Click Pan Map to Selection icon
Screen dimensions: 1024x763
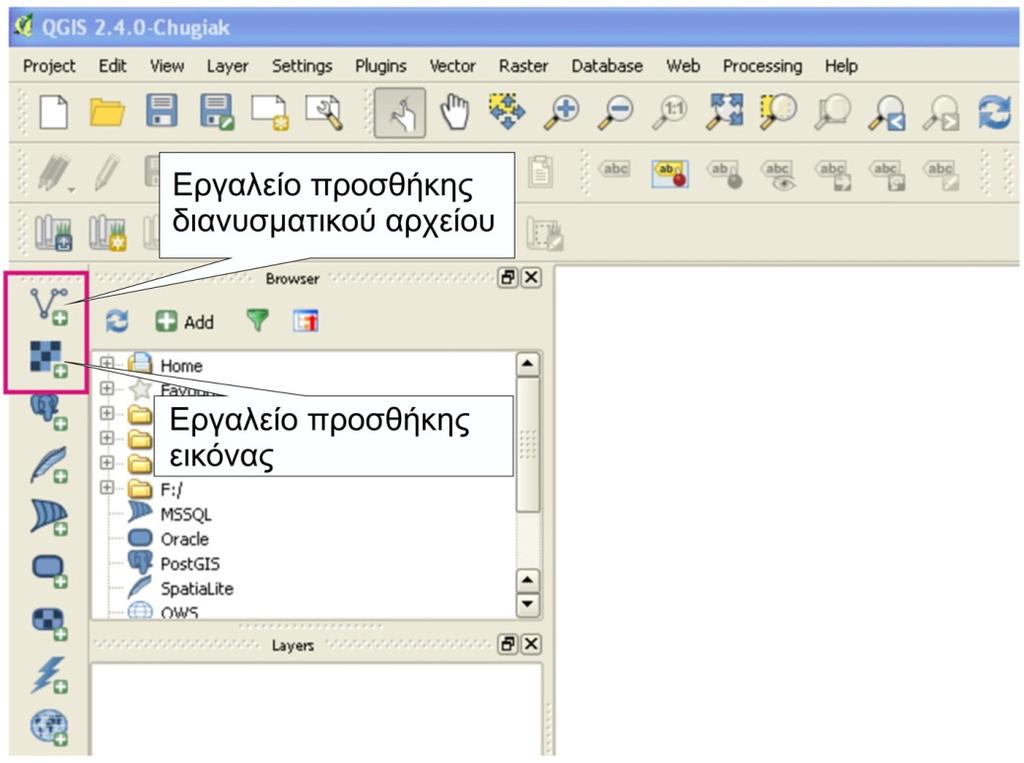[507, 111]
